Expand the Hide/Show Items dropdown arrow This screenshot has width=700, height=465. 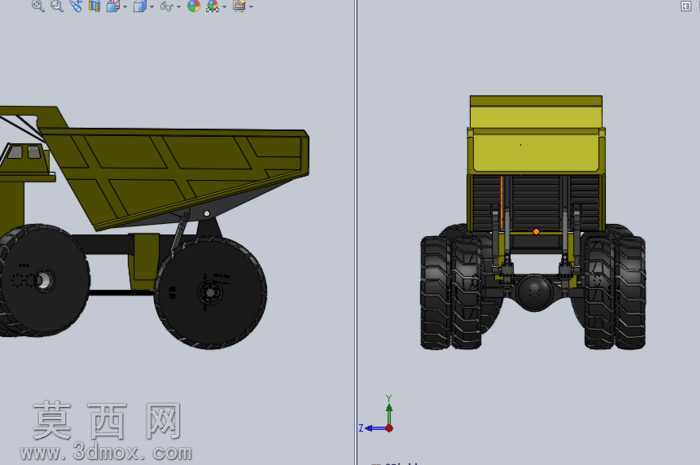(179, 7)
